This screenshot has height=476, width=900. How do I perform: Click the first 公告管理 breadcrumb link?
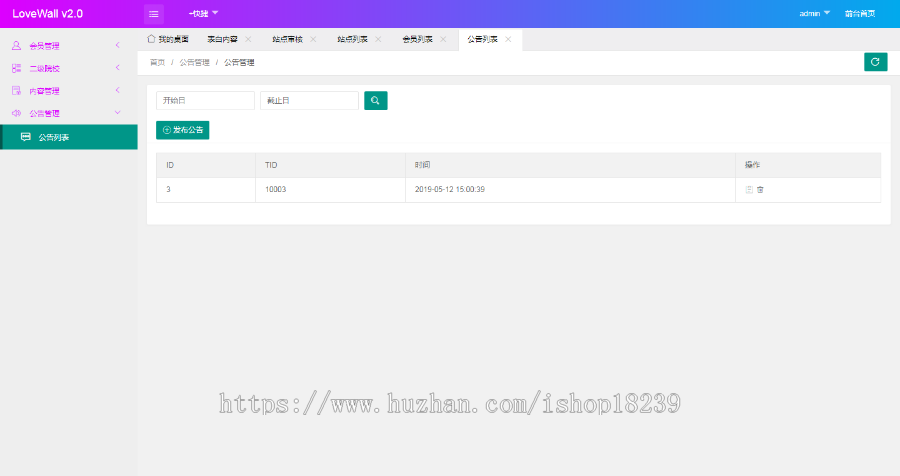coord(194,62)
